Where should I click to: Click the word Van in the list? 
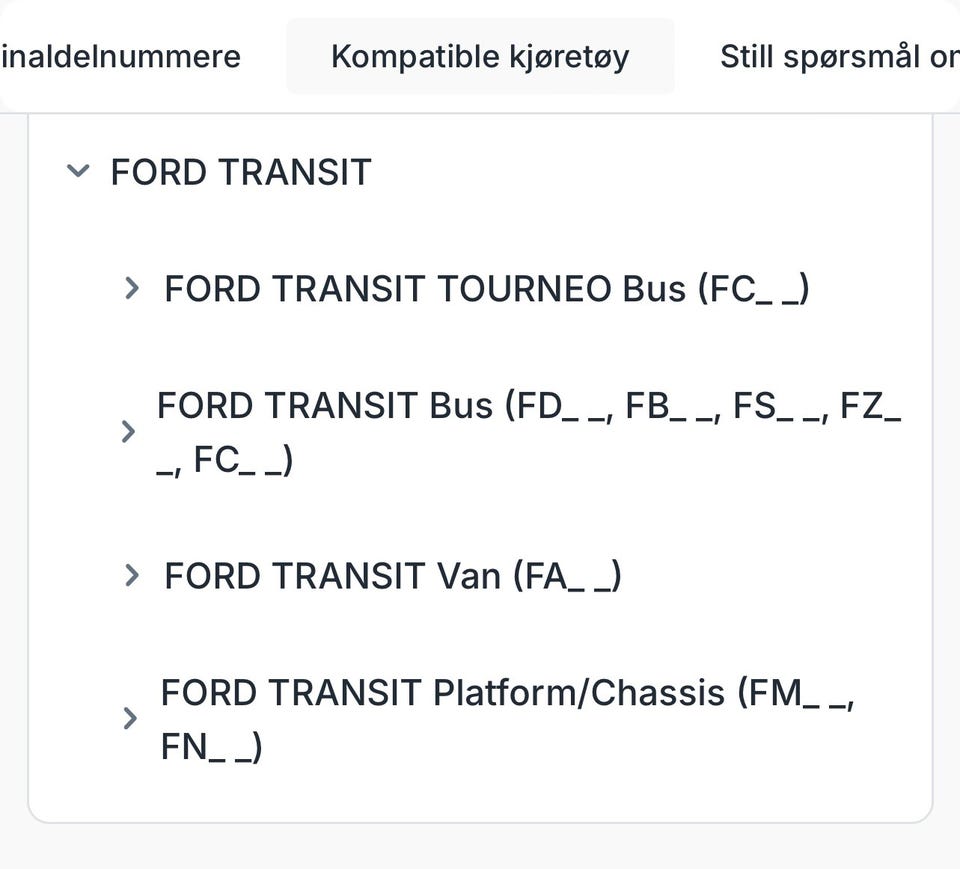click(x=469, y=576)
